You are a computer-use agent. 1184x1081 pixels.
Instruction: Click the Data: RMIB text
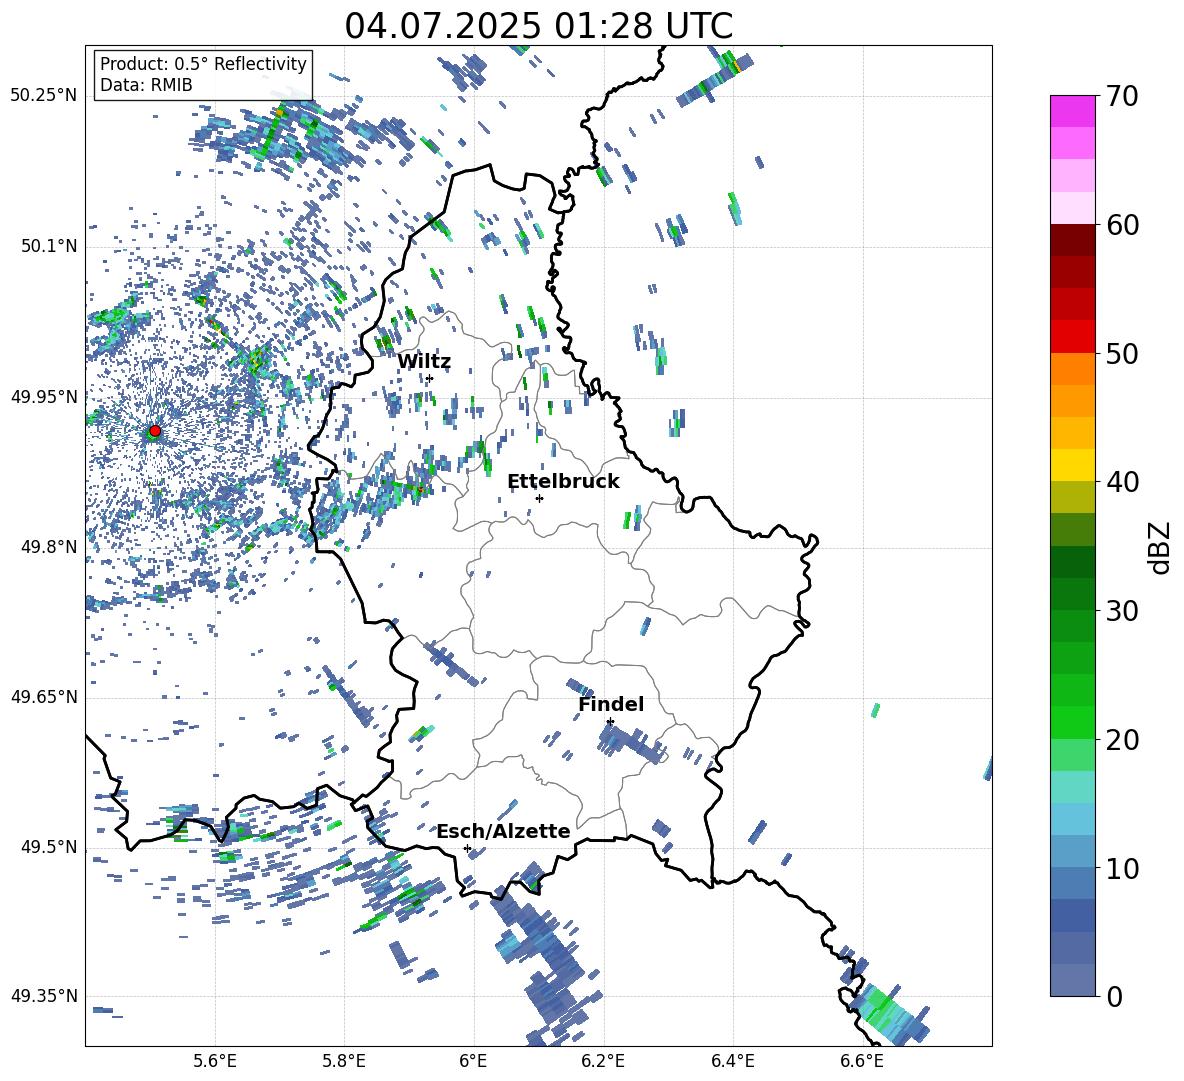(x=146, y=85)
